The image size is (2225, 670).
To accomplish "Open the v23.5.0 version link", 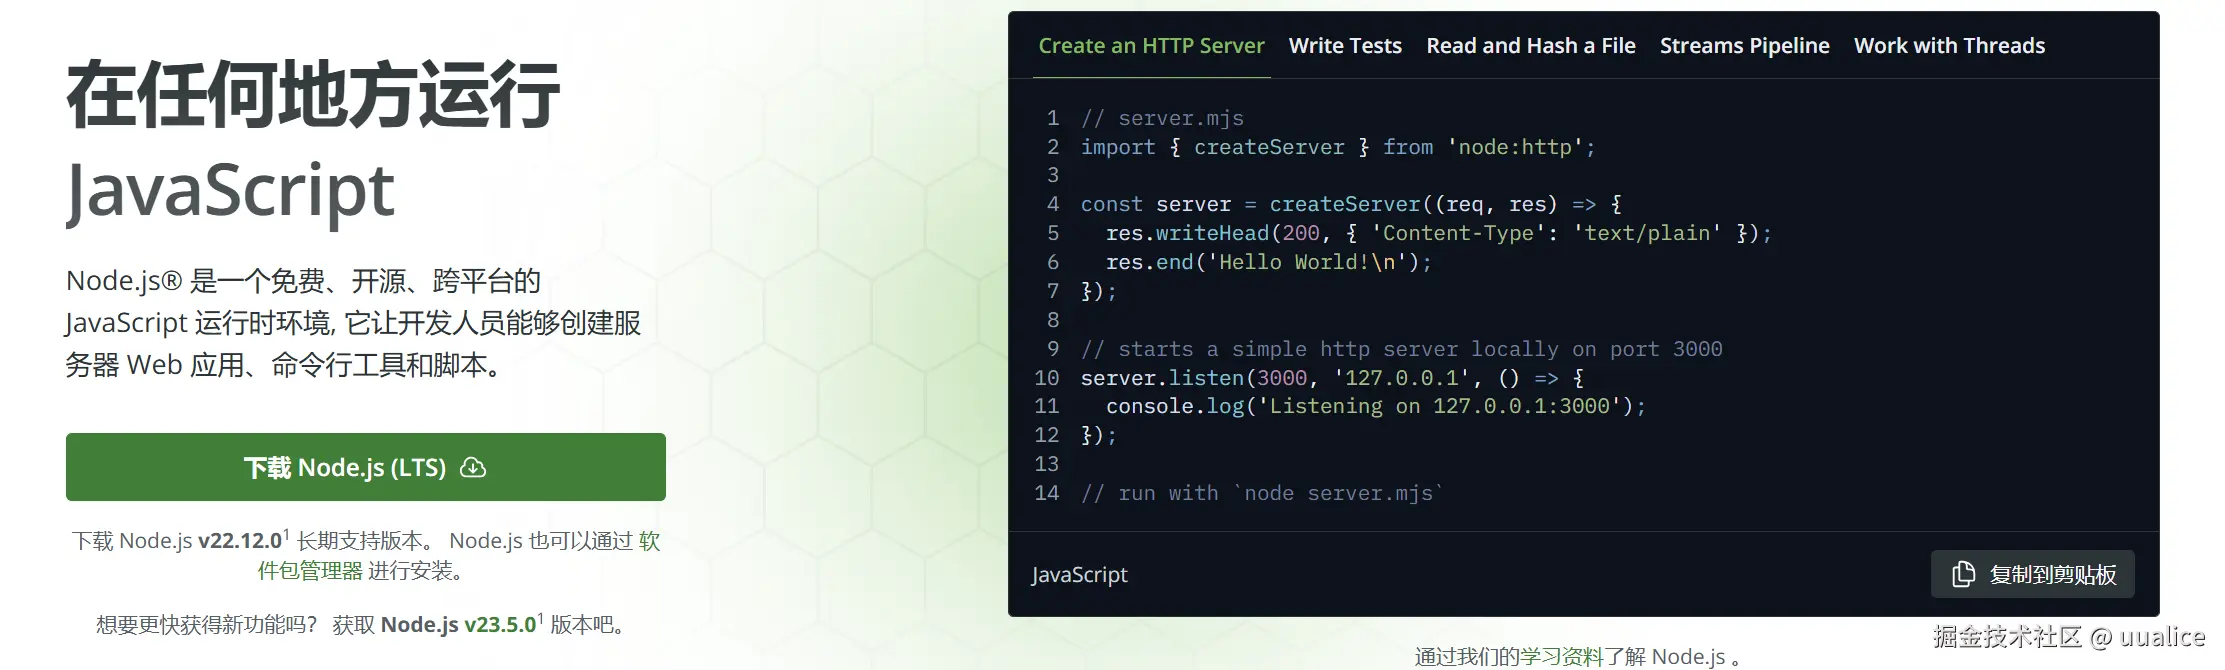I will click(500, 625).
